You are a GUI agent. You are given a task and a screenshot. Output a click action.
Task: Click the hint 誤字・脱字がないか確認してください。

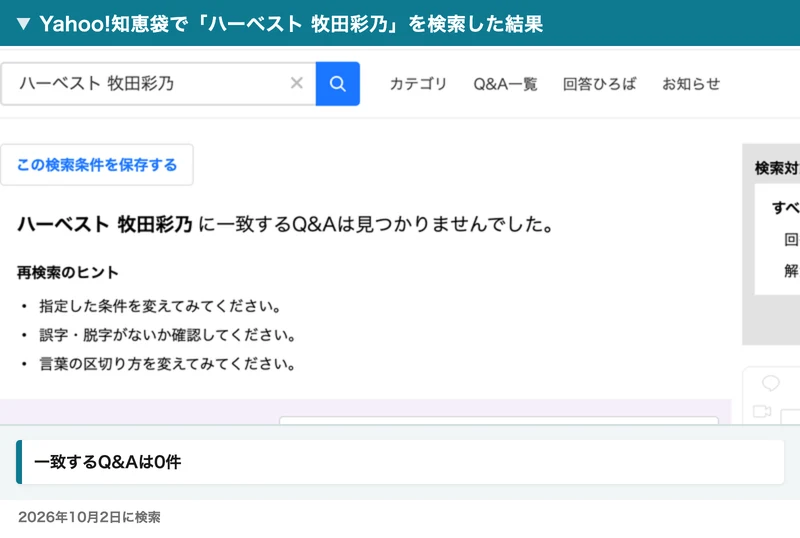(167, 335)
